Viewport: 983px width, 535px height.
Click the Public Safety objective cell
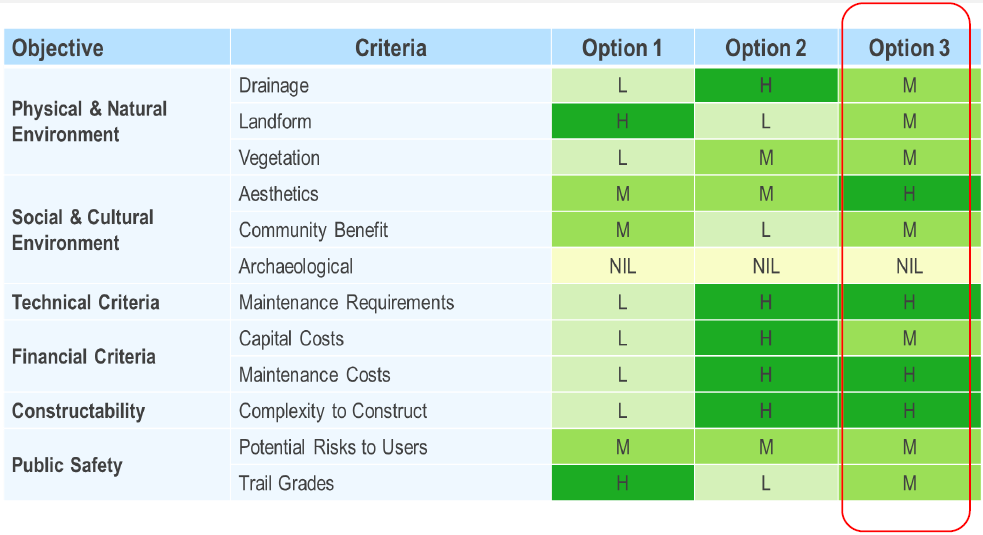pos(67,465)
